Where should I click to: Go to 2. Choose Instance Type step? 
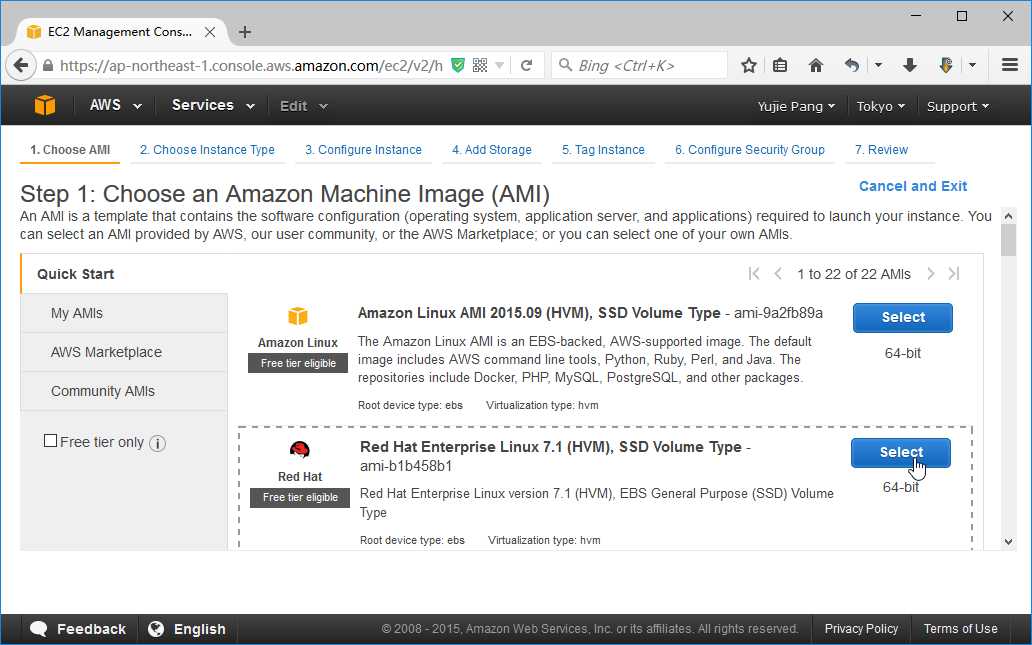[x=207, y=150]
